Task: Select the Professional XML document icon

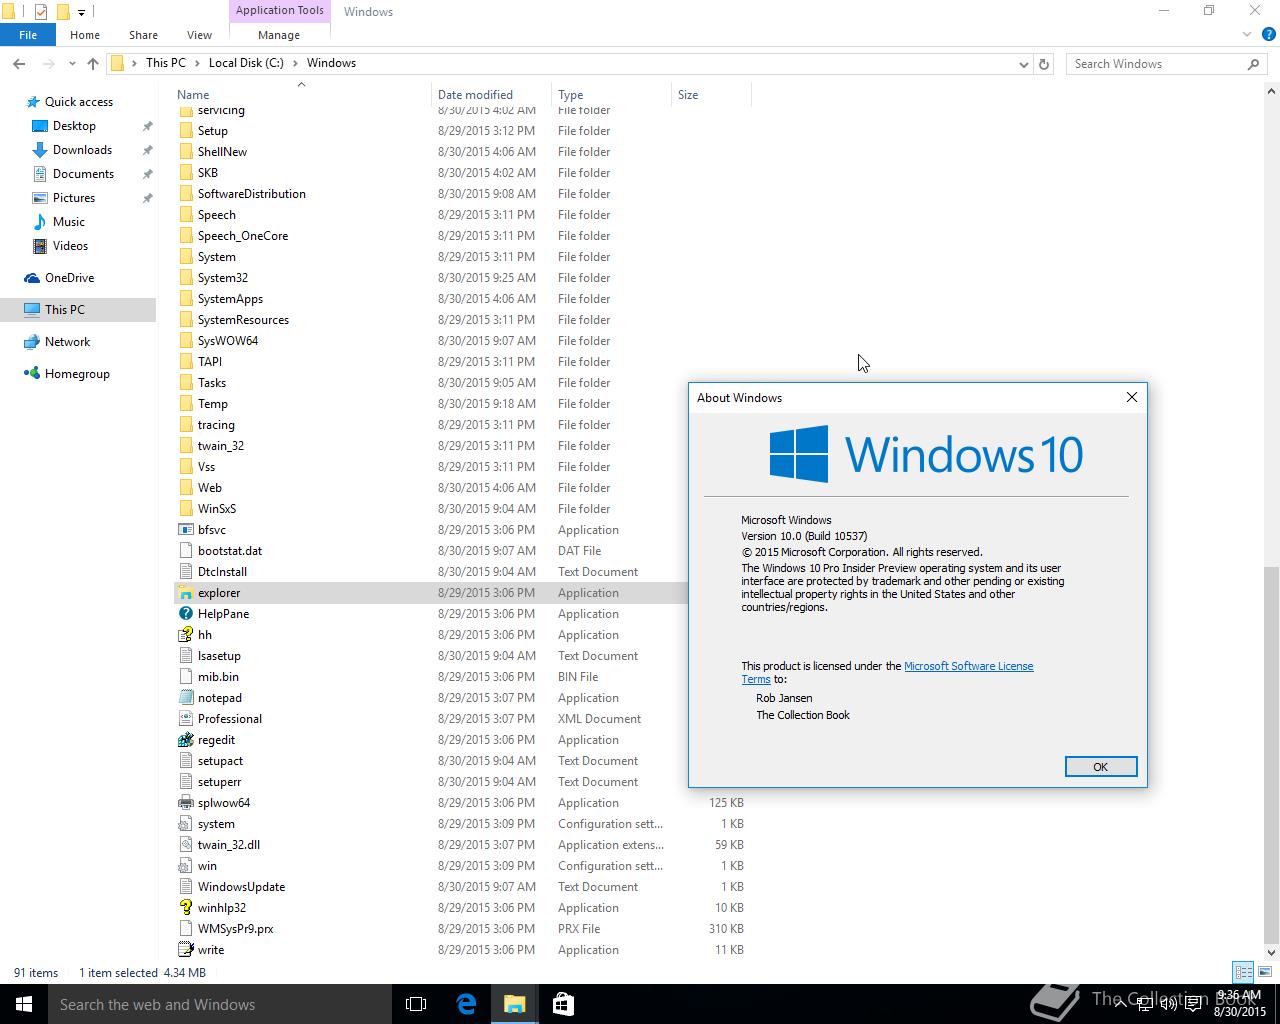Action: point(185,719)
